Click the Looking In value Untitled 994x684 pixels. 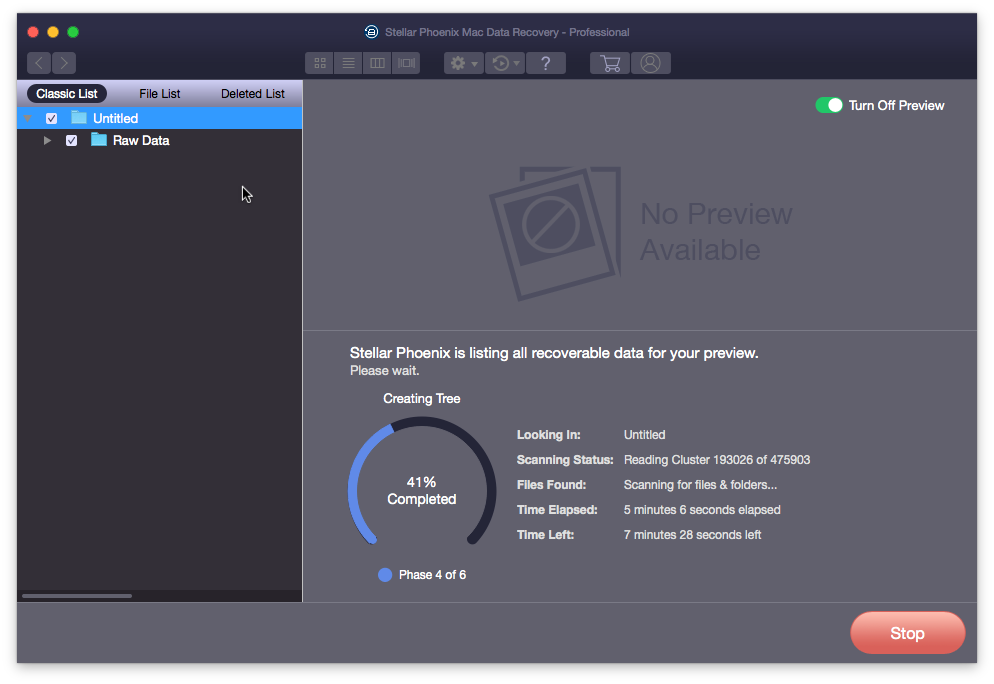click(645, 435)
